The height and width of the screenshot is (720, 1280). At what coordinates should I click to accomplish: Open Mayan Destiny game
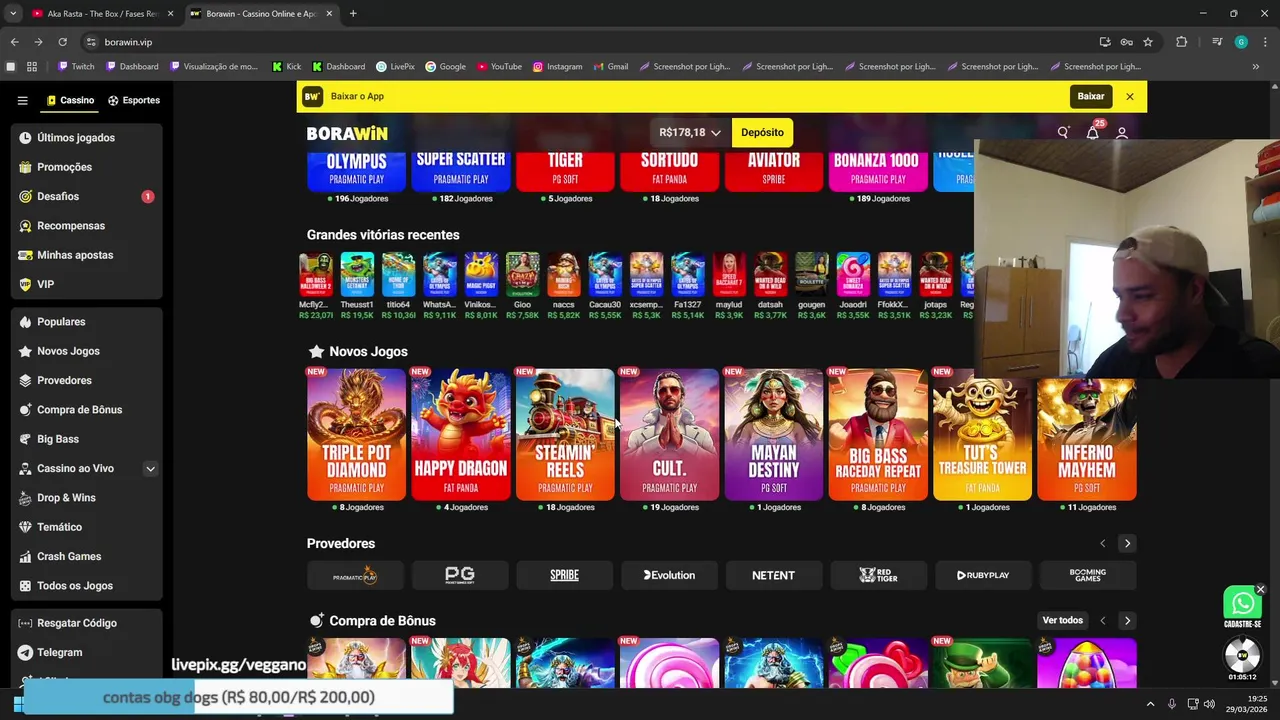(774, 434)
